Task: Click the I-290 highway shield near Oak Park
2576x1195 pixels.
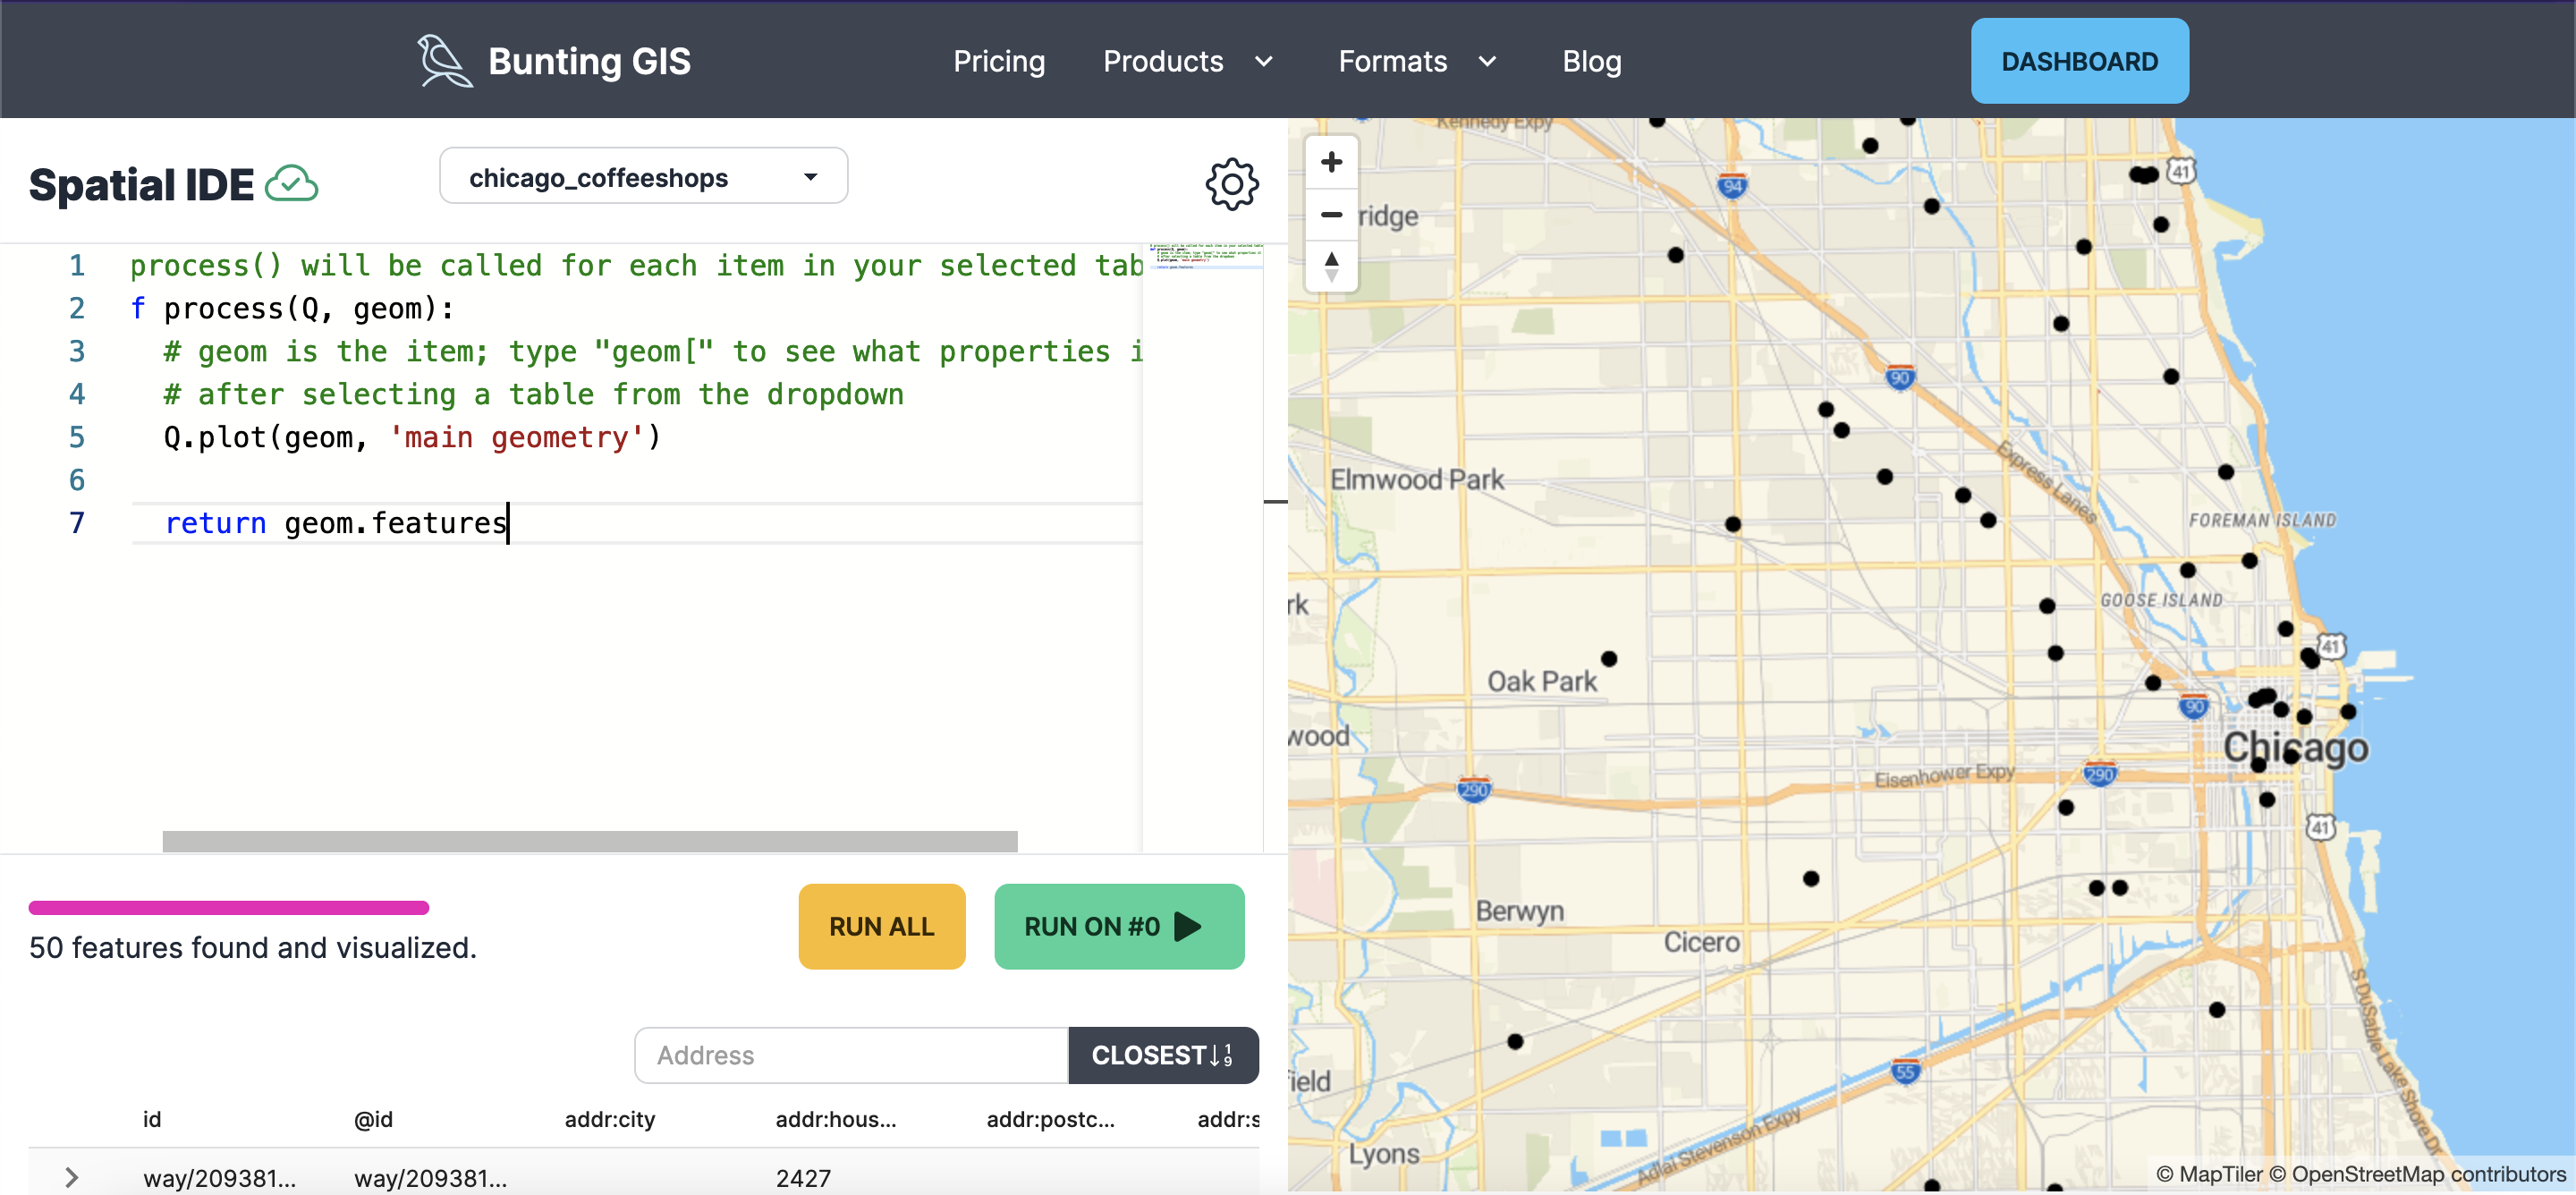Action: pos(1473,789)
